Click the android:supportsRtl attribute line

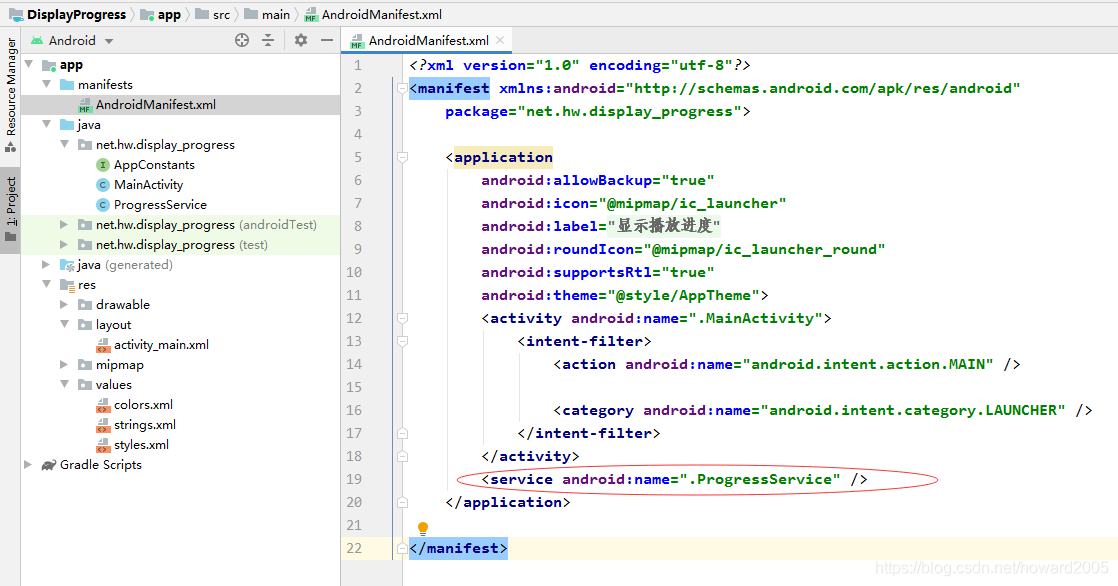(598, 272)
